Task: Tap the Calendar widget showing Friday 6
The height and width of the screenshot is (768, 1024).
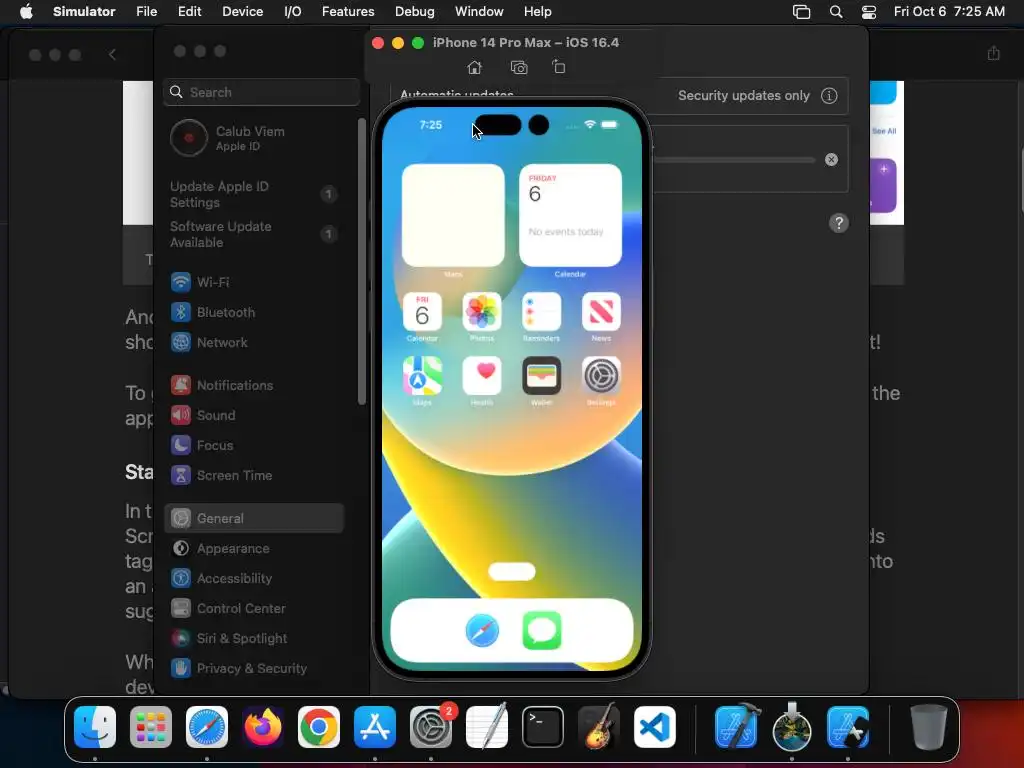Action: (570, 216)
